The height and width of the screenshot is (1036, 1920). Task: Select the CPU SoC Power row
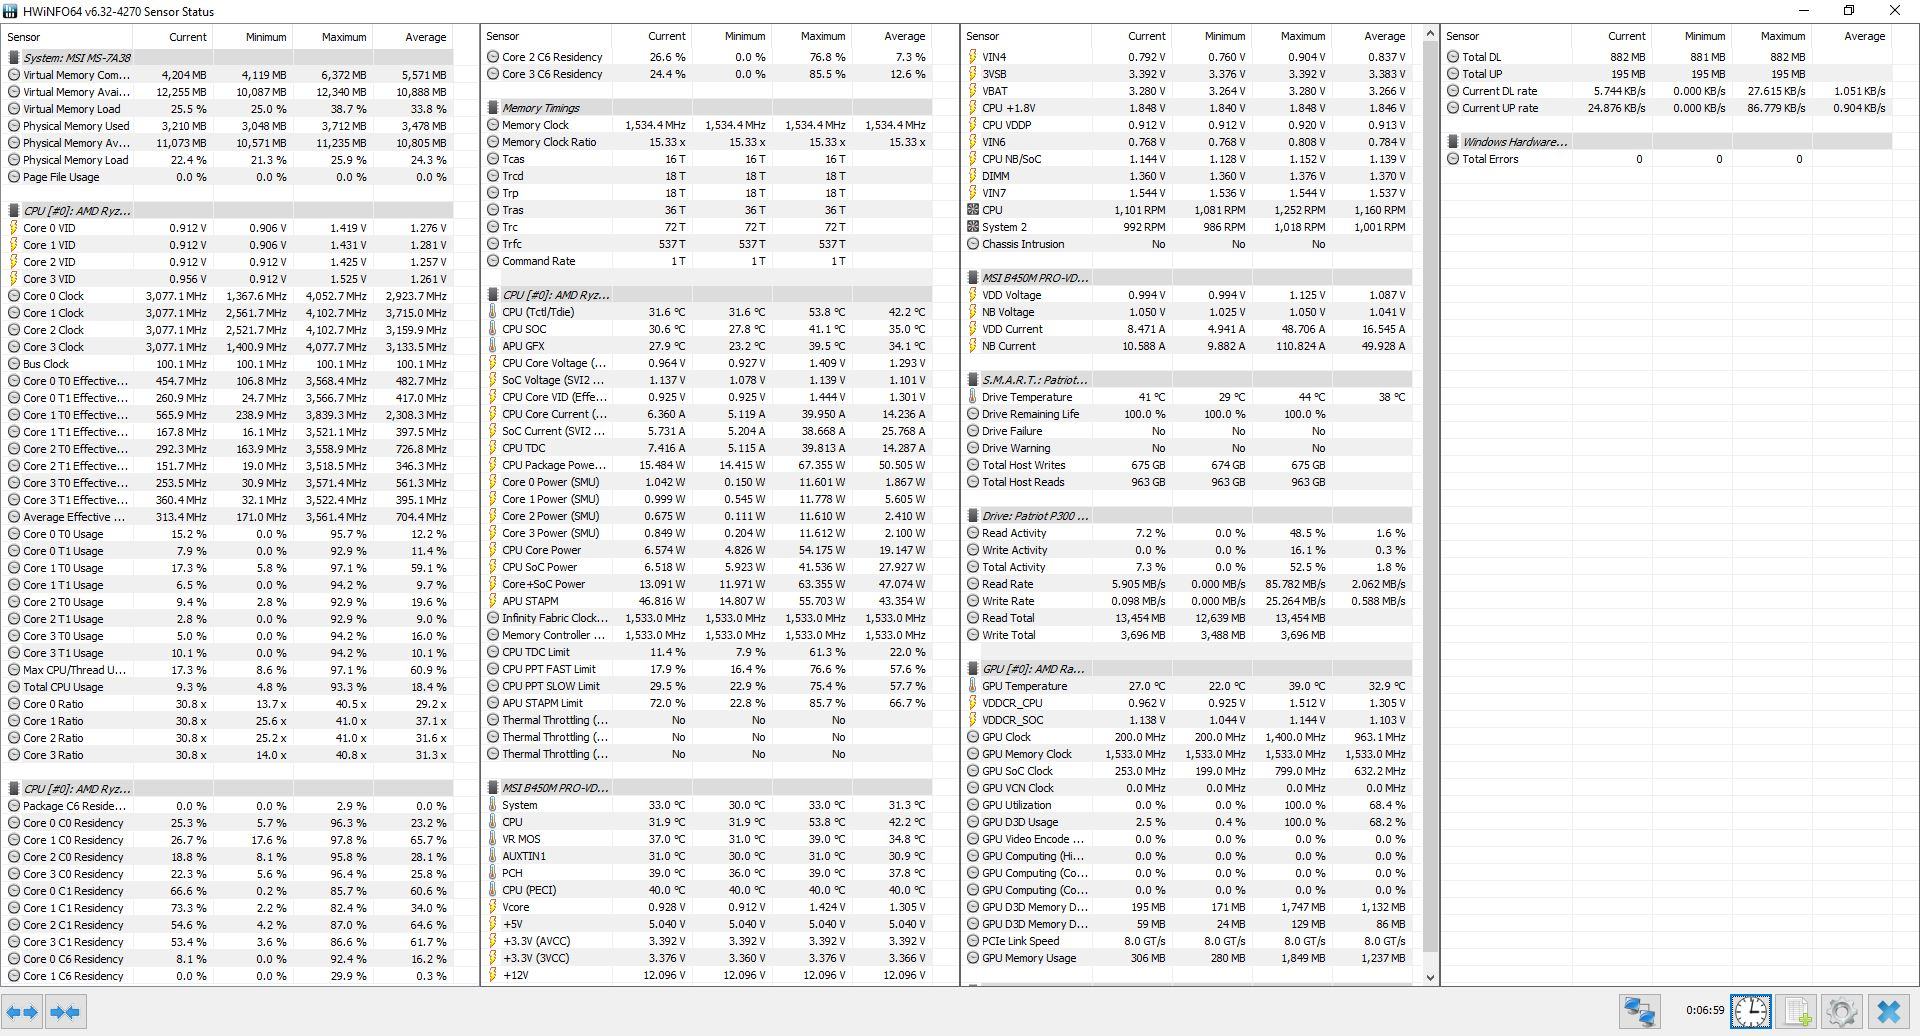coord(709,567)
